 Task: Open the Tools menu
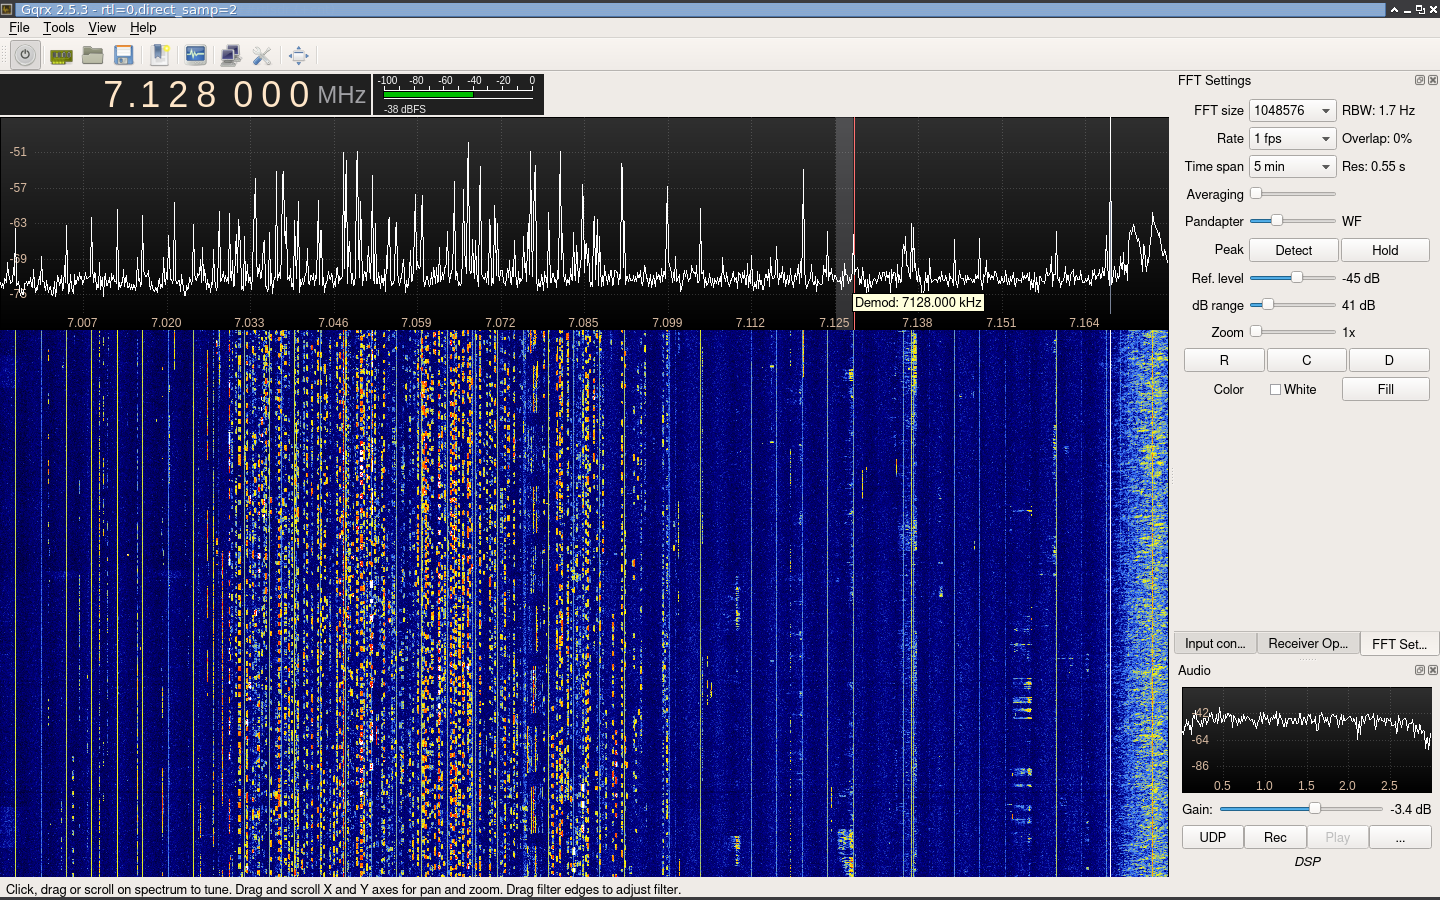point(58,28)
